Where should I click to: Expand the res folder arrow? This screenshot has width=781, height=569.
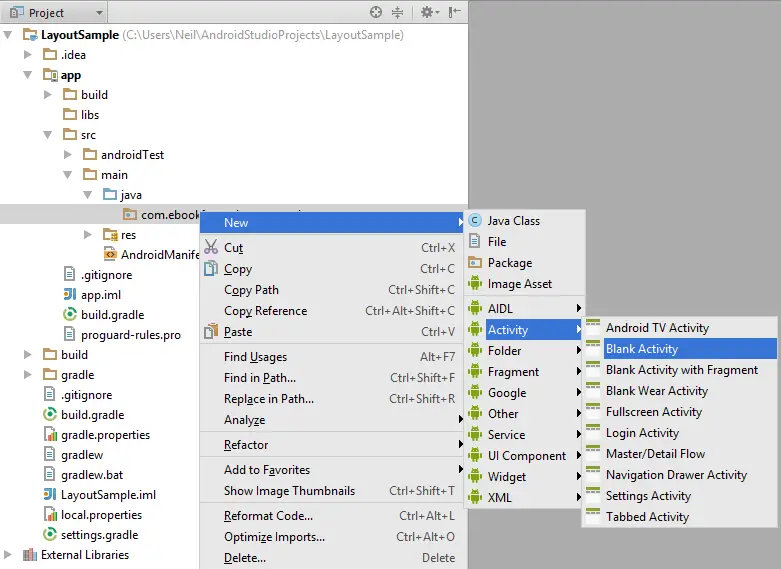tap(89, 235)
